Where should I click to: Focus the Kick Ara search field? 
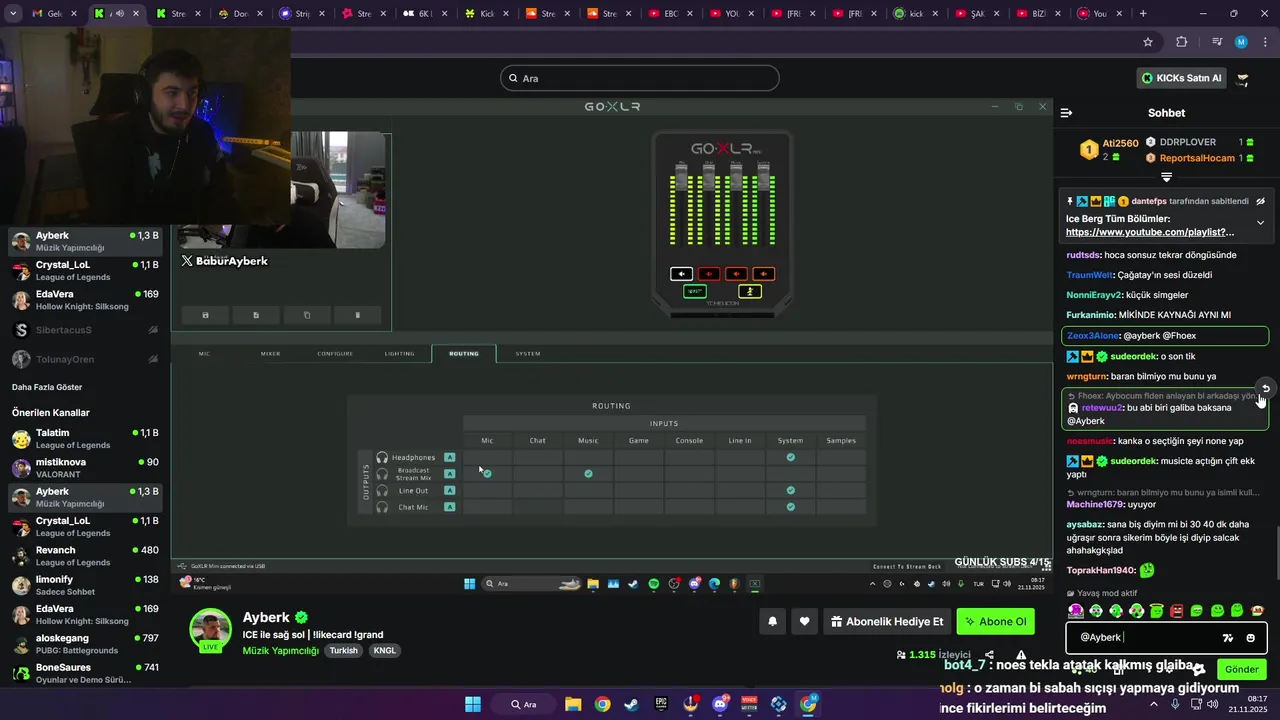click(x=640, y=78)
